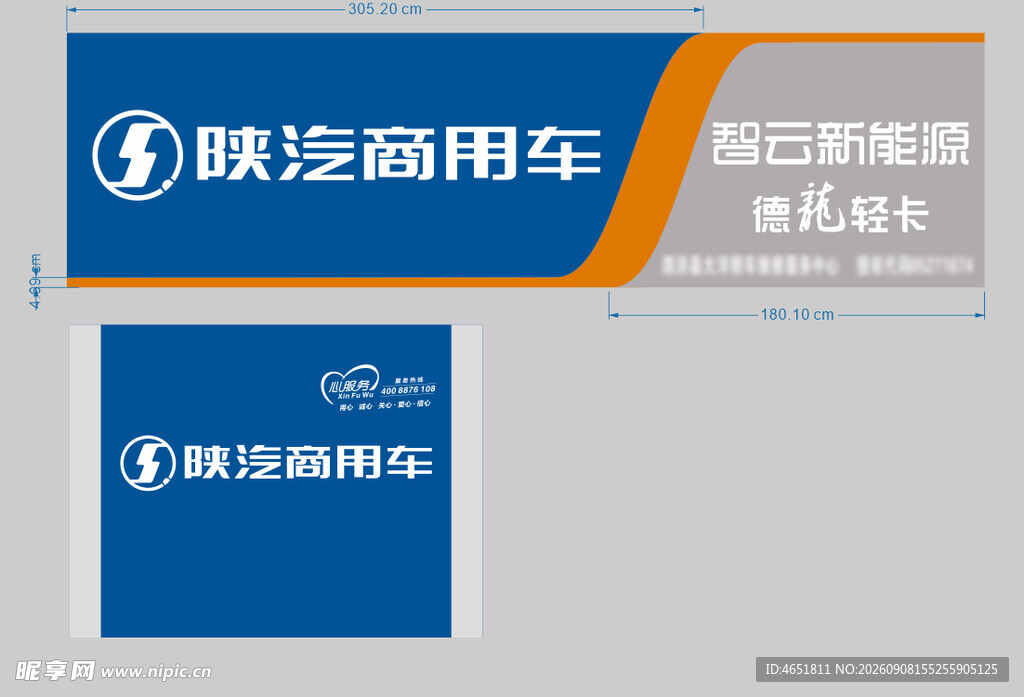Viewport: 1024px width, 697px height.
Task: Select the Xin Fu Wu pinyin text
Action: [x=356, y=396]
